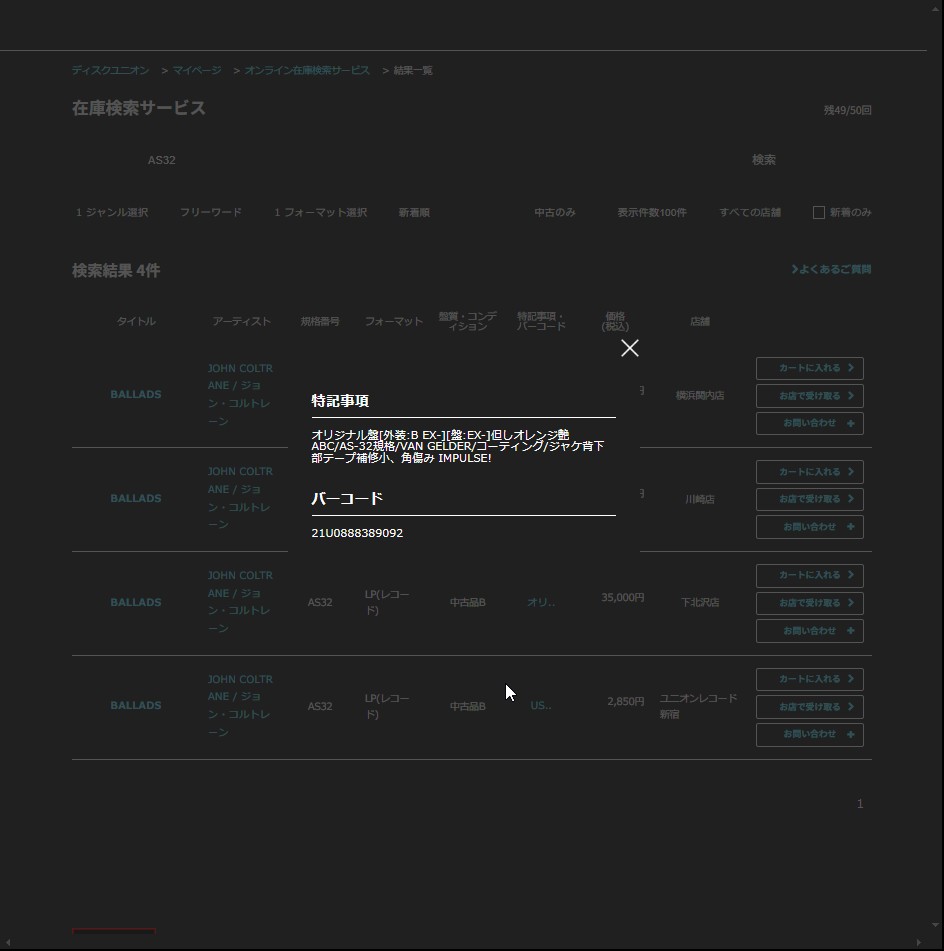
Task: Toggle the 新着のみ checkbox
Action: click(818, 212)
